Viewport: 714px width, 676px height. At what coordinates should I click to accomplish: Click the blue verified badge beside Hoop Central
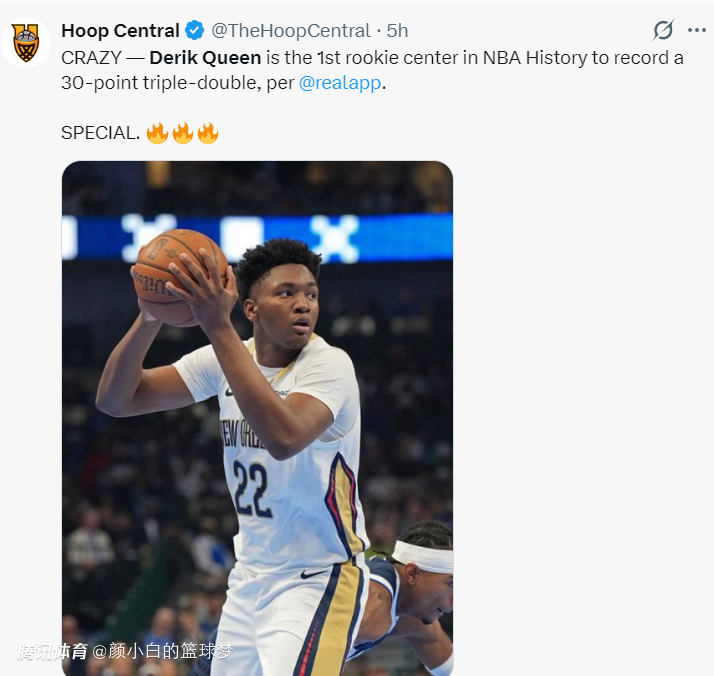tap(194, 31)
